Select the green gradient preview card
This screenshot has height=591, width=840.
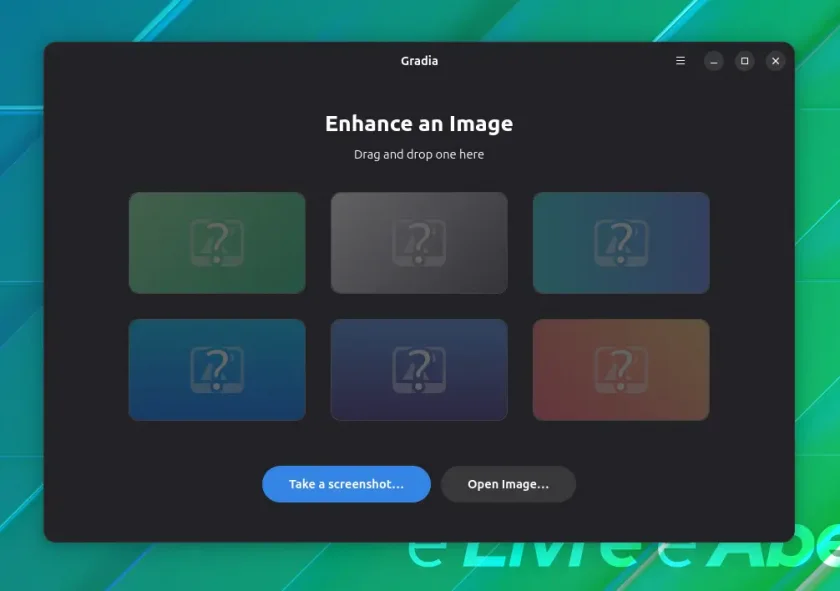[217, 243]
